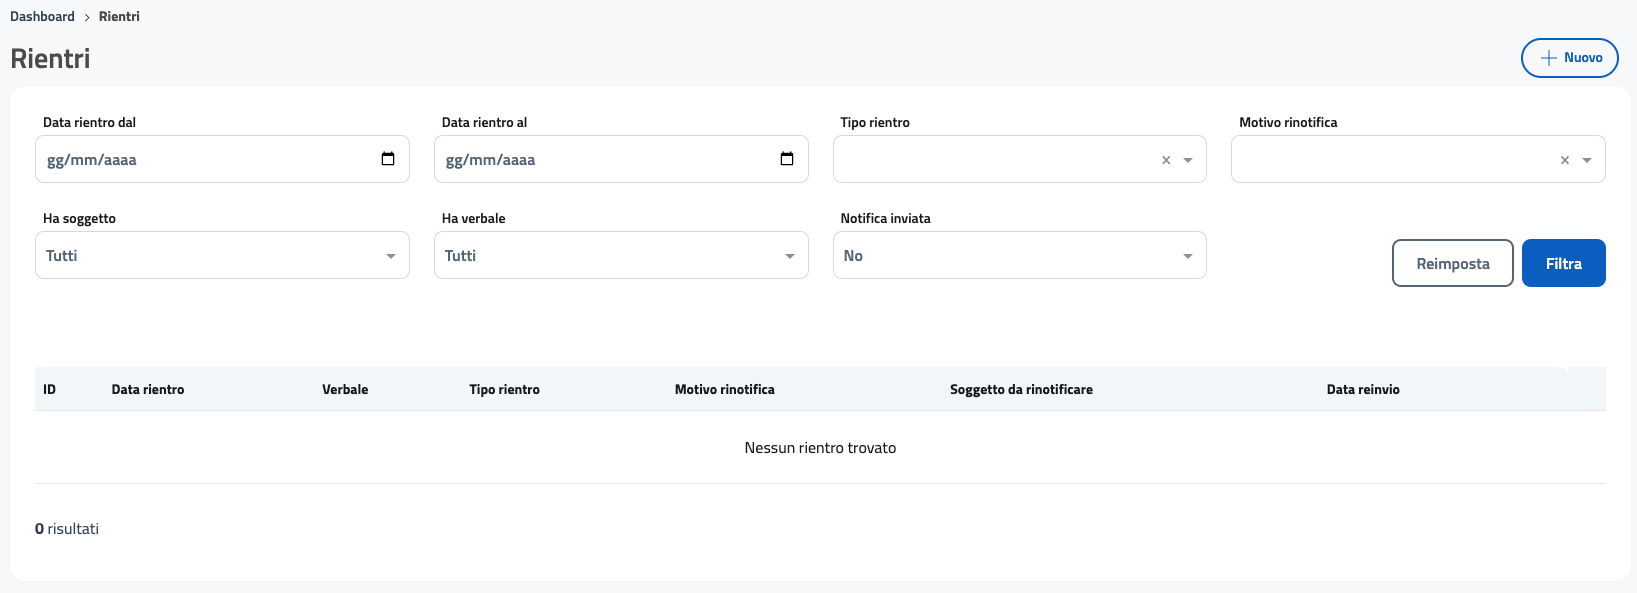Open the Ha verbale dropdown

[620, 256]
